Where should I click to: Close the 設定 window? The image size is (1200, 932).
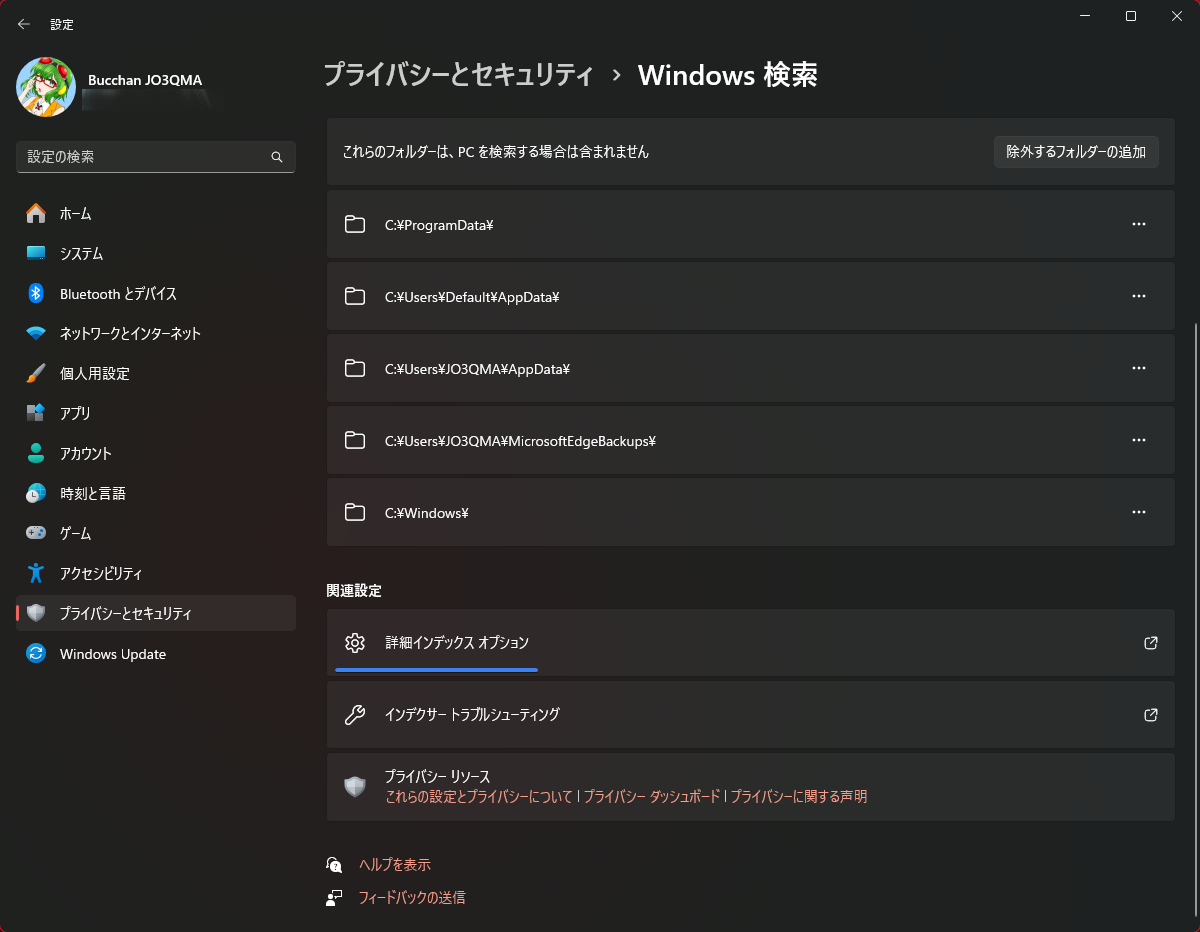1176,16
